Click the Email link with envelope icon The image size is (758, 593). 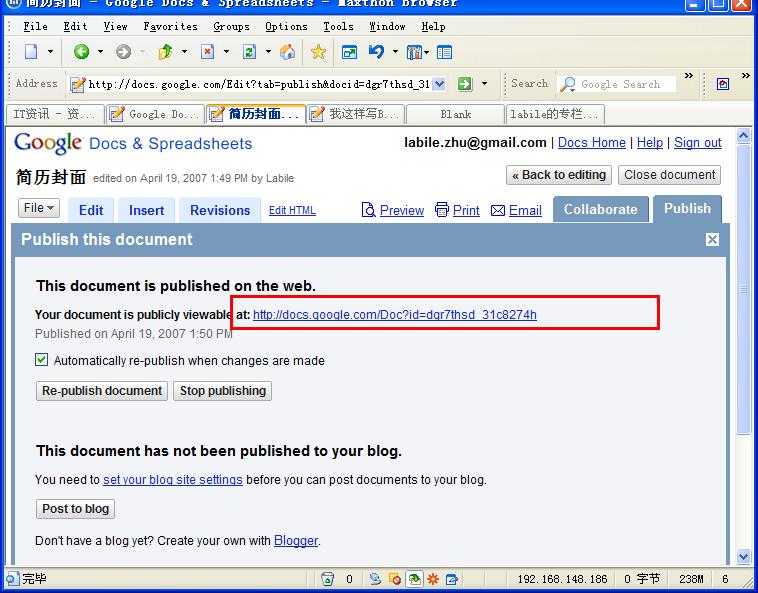(x=516, y=211)
